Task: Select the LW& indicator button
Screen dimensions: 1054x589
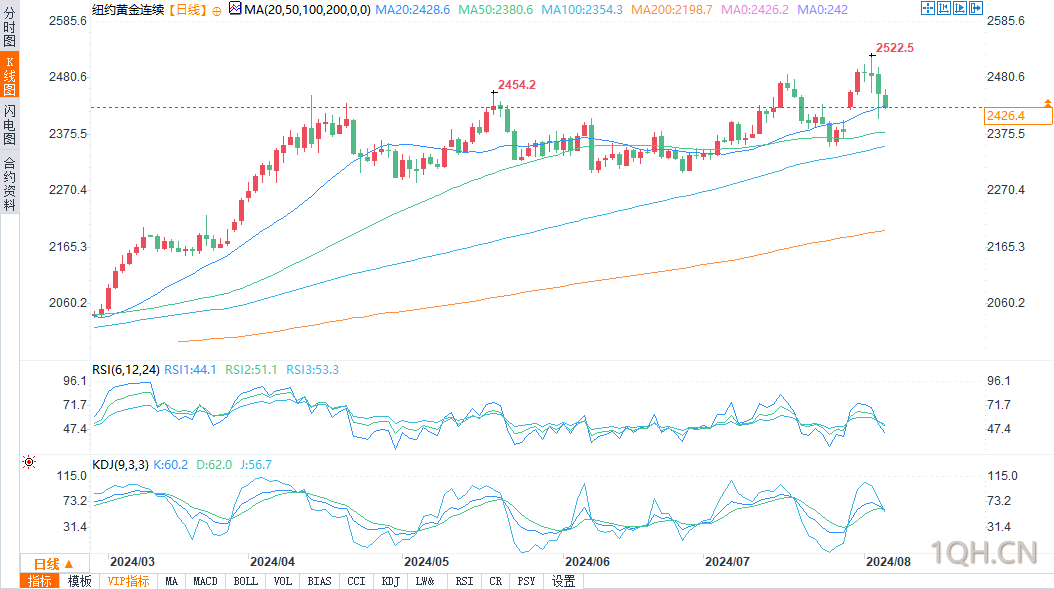Action: pyautogui.click(x=425, y=581)
